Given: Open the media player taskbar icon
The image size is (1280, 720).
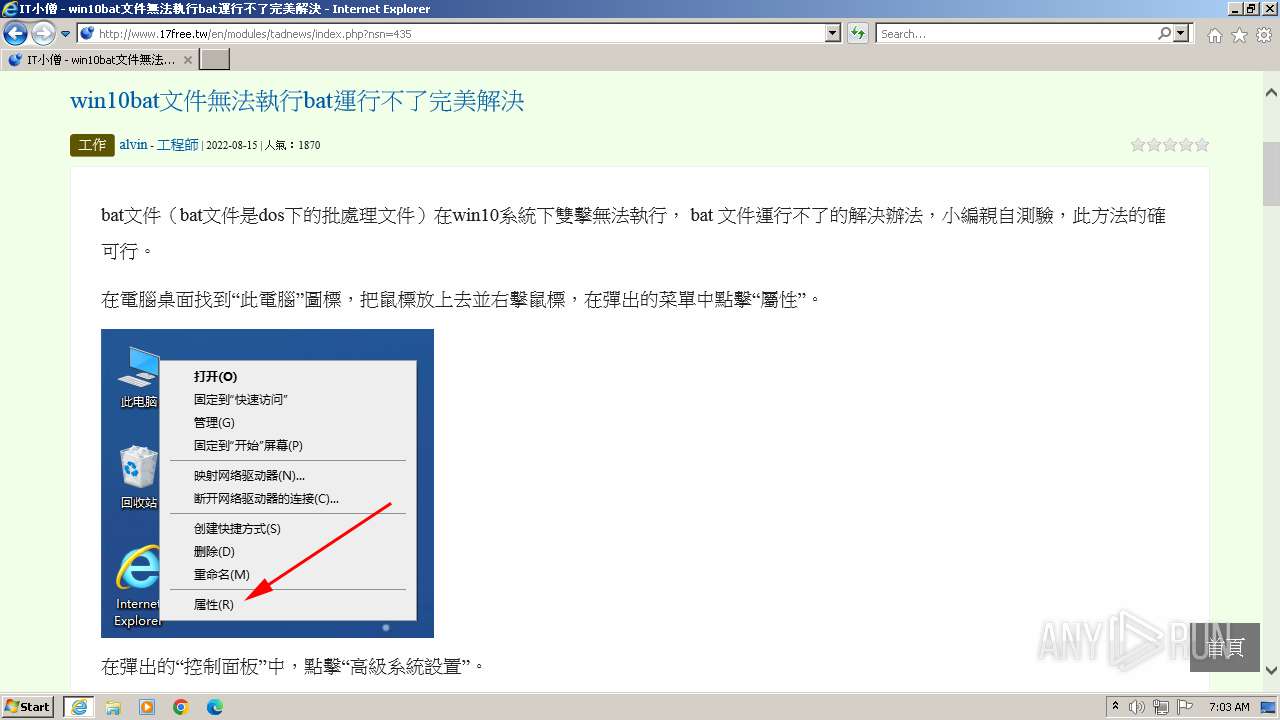Looking at the screenshot, I should tap(147, 707).
